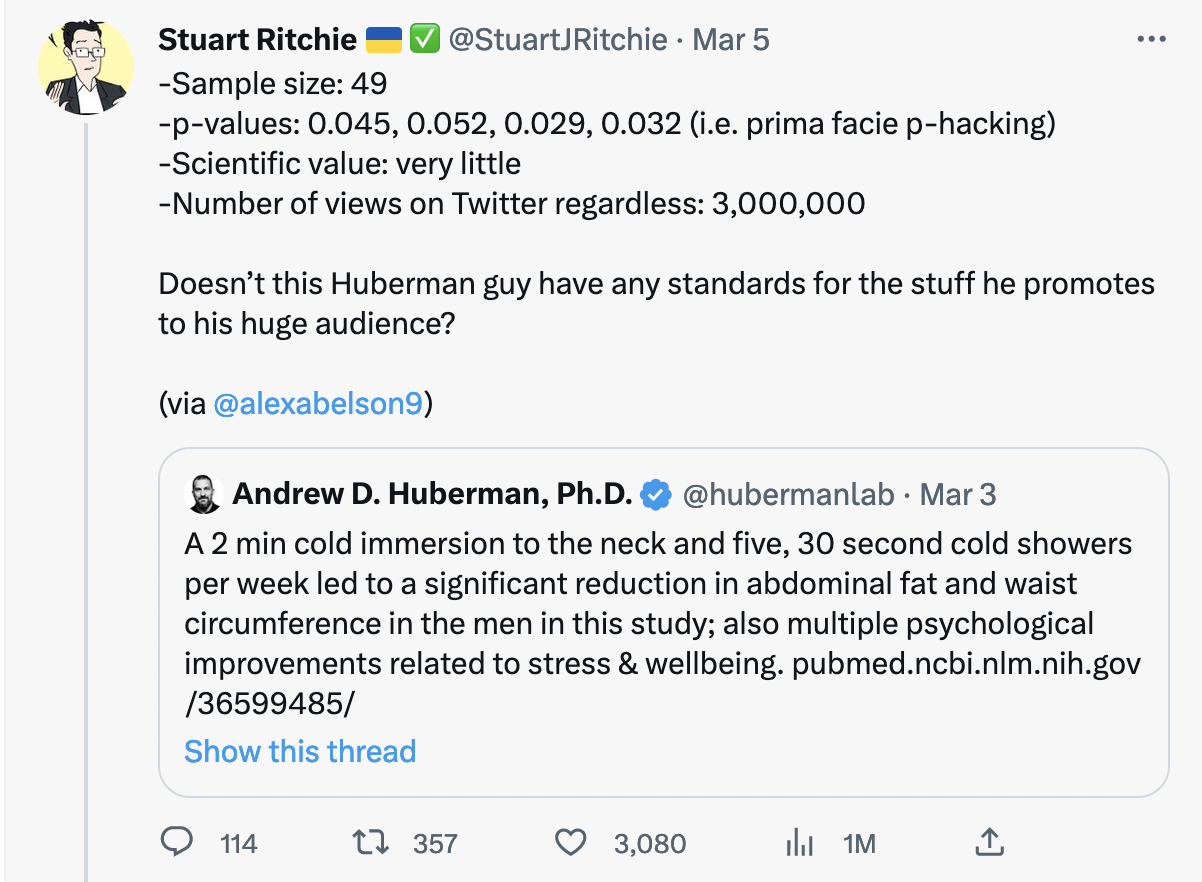Click the 3,080 likes count

click(x=650, y=844)
